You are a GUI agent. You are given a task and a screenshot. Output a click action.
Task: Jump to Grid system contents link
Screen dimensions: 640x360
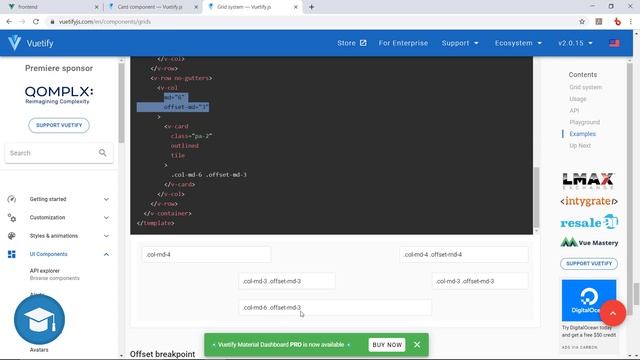[x=585, y=87]
